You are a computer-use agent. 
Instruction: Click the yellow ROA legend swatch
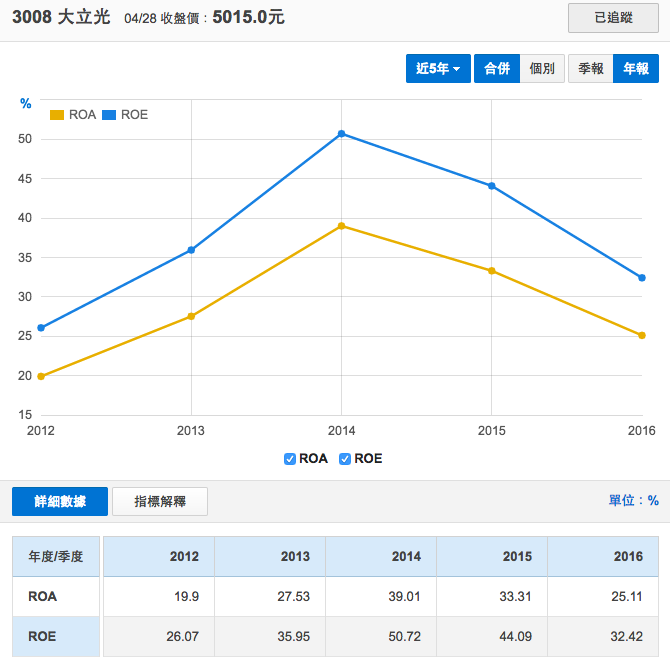click(57, 115)
